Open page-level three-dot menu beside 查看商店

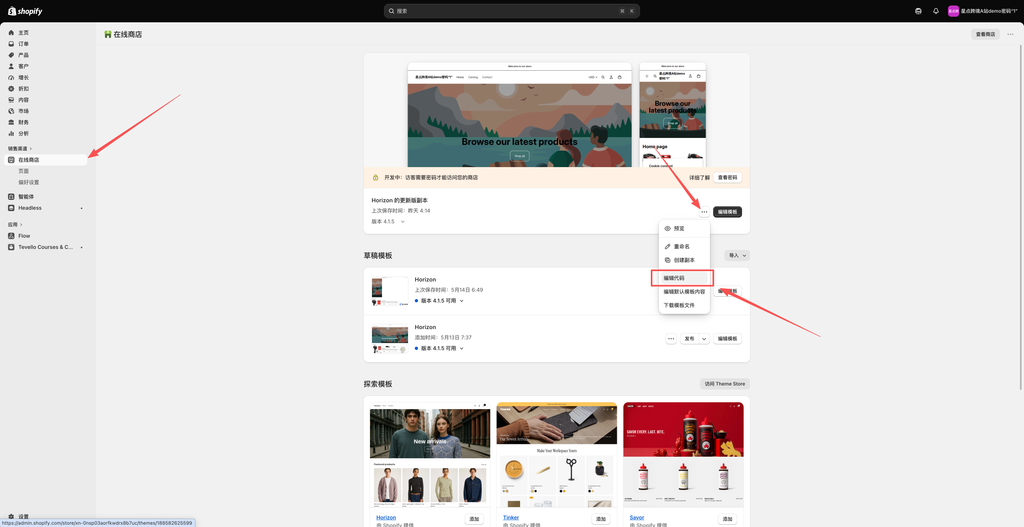point(1010,34)
